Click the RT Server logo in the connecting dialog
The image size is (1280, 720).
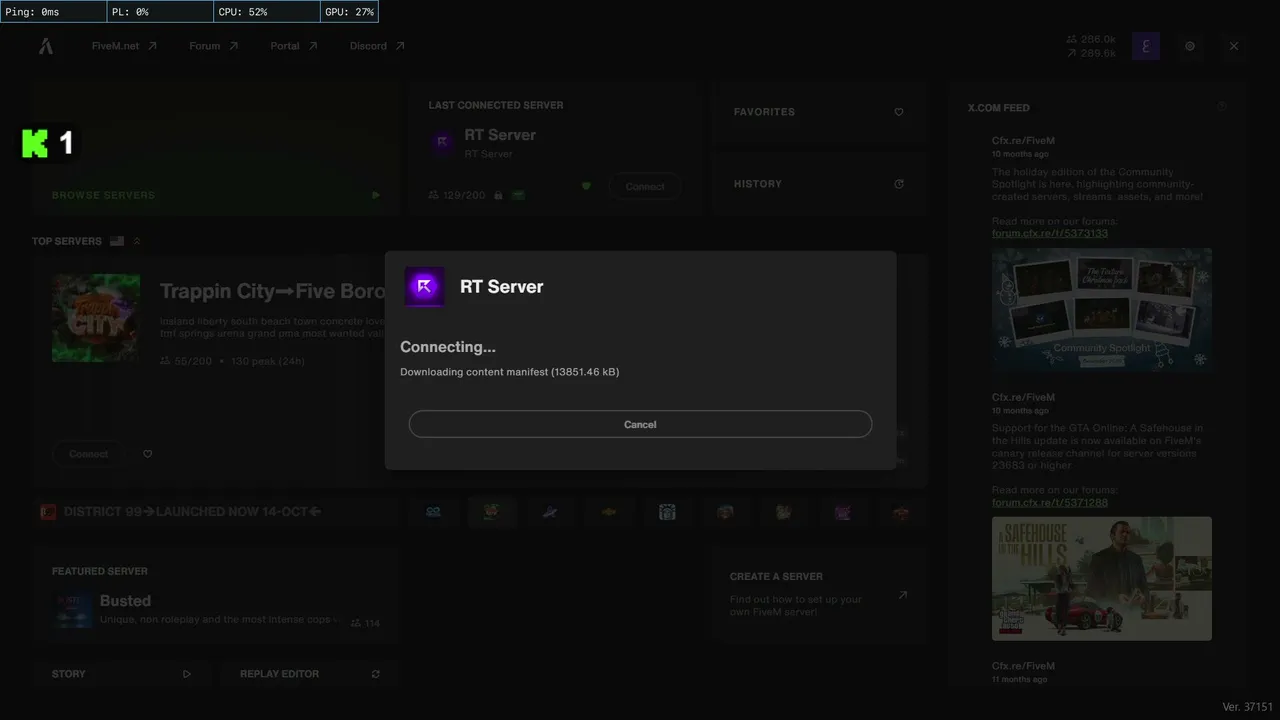click(424, 287)
